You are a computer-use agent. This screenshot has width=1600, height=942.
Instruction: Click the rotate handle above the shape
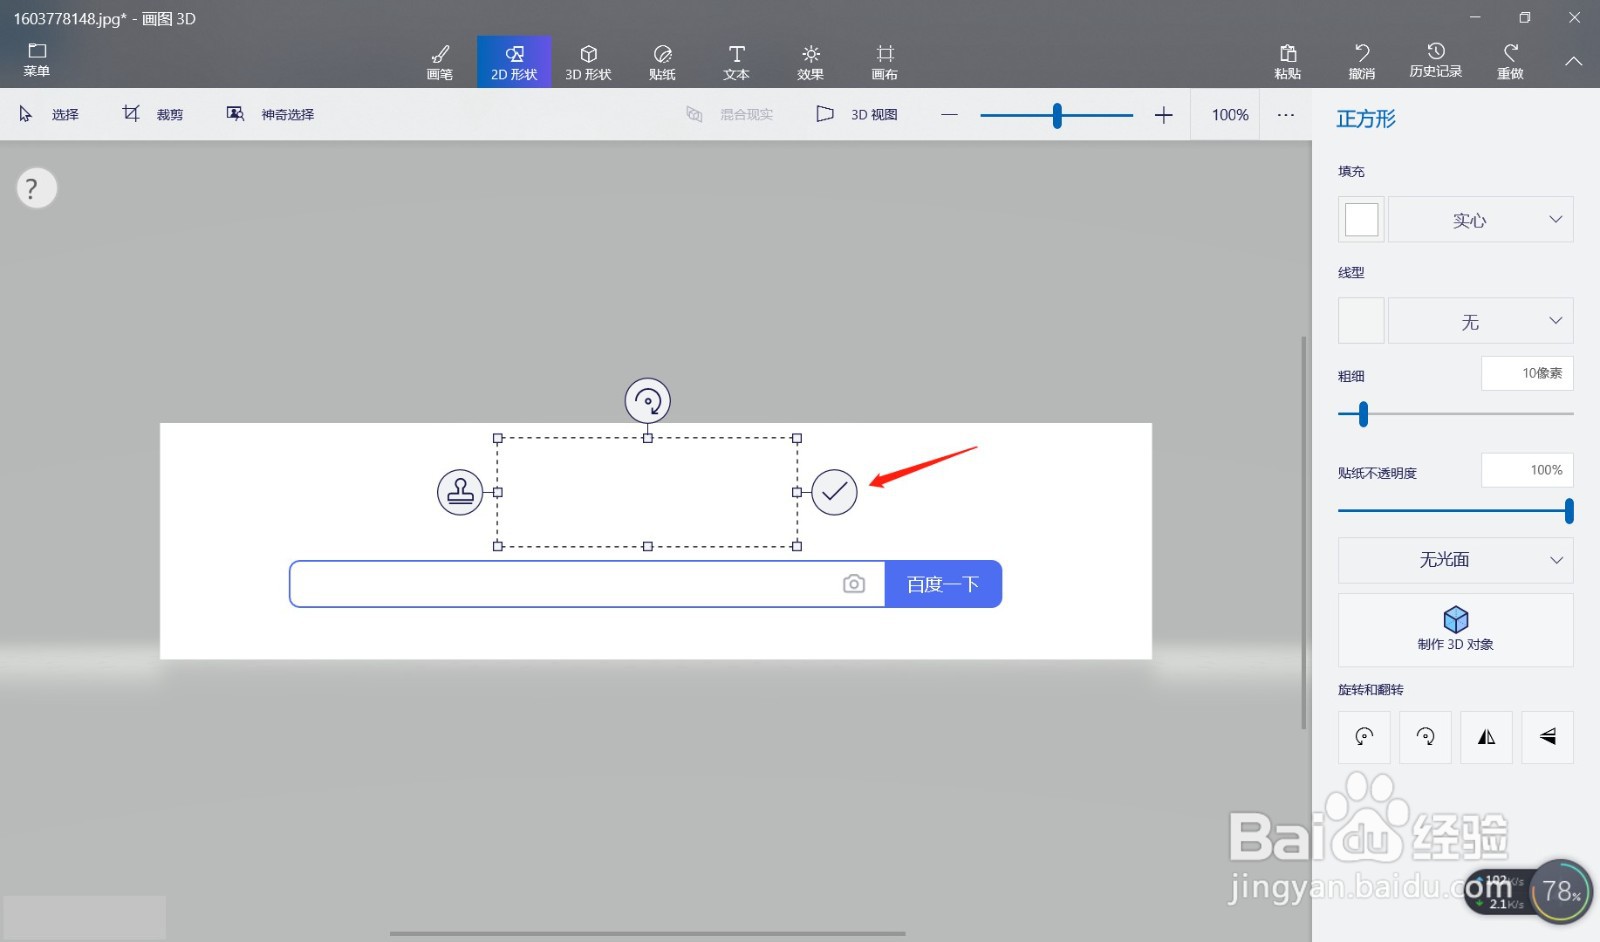pos(648,401)
